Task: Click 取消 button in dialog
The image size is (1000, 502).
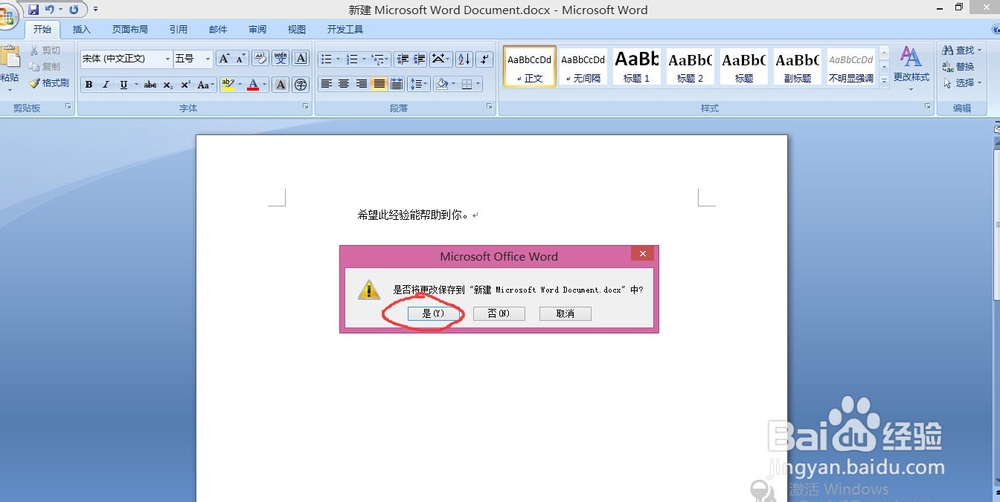Action: [x=565, y=313]
